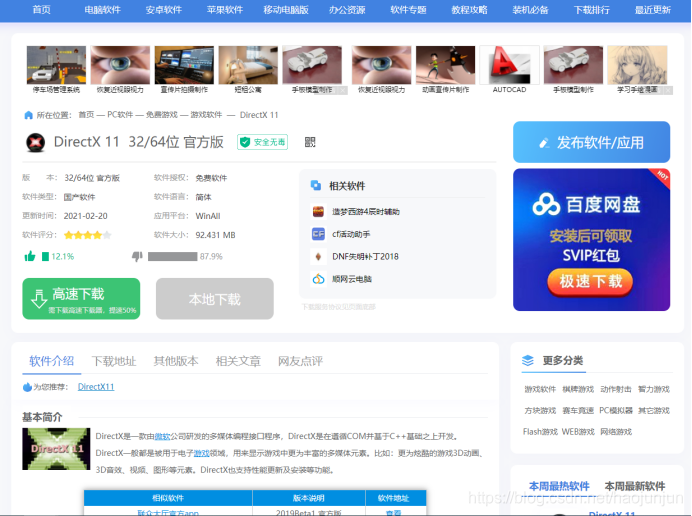Screen dimensions: 692x516
Task: Open 首页 in top navigation
Action: [x=41, y=10]
